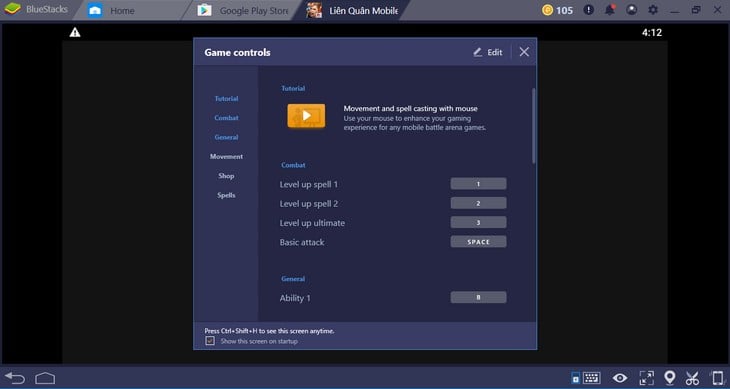
Task: Click the Basic attack SPACE key field
Action: click(x=478, y=242)
